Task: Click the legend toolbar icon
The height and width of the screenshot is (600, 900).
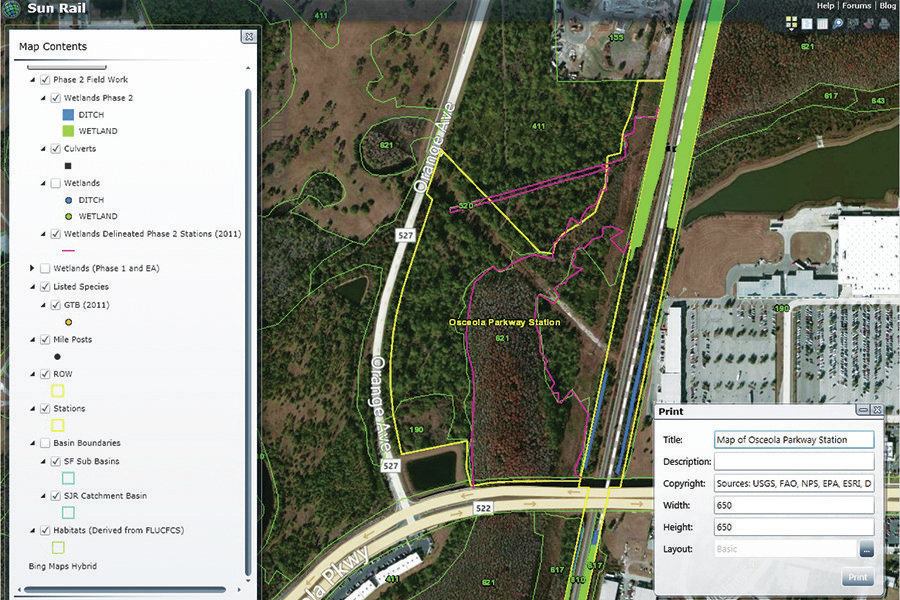Action: click(806, 23)
